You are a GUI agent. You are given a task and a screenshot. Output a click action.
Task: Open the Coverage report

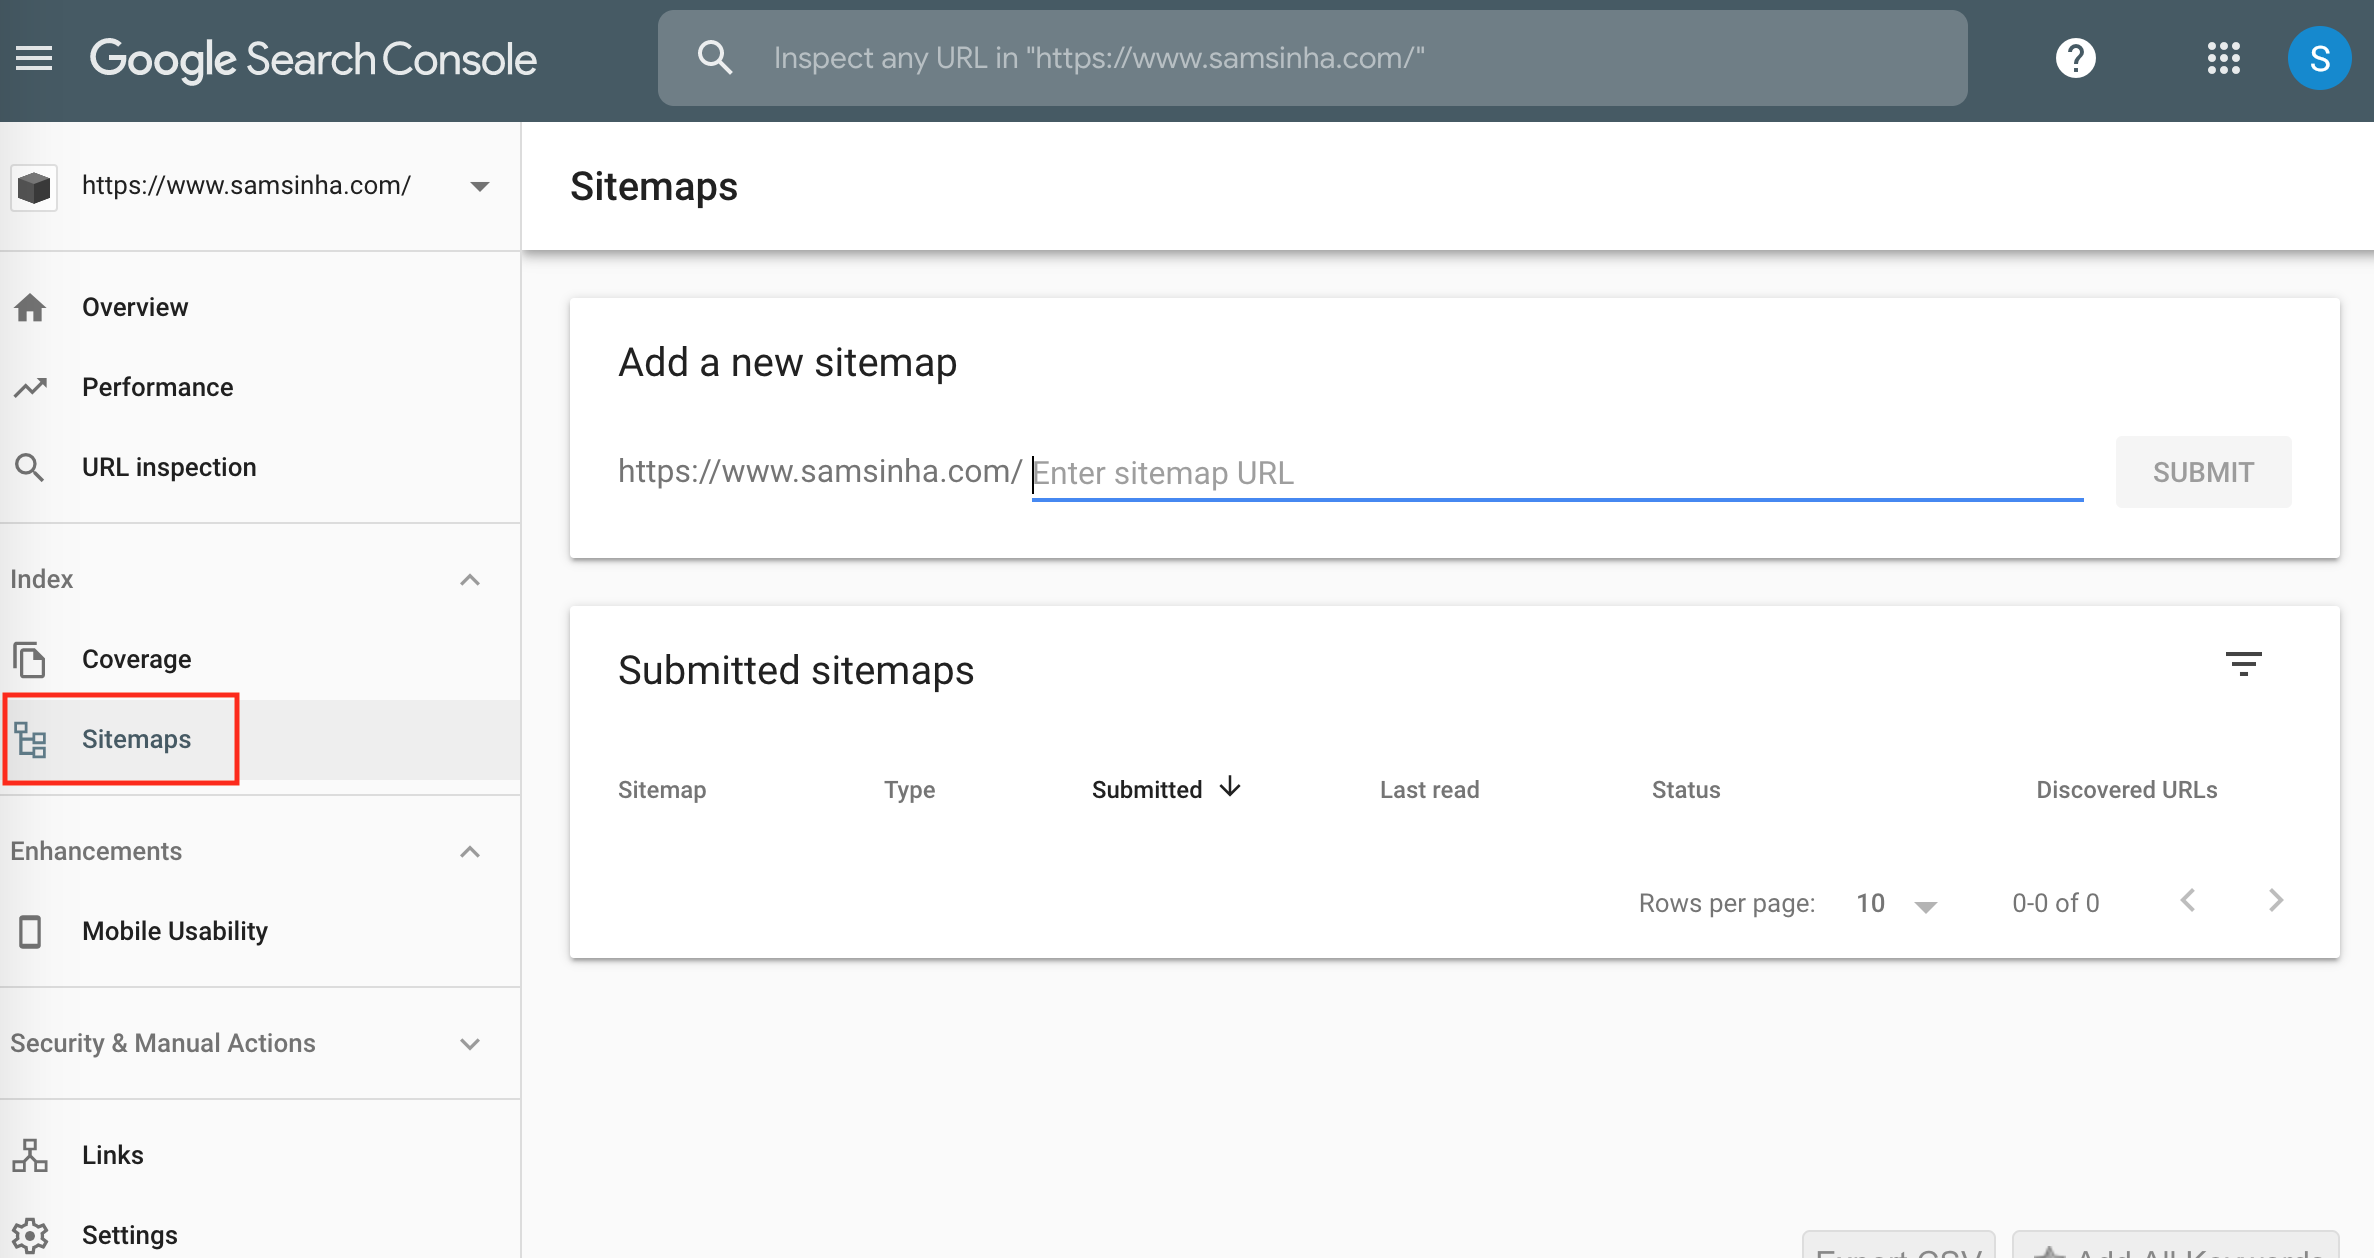(x=260, y=659)
